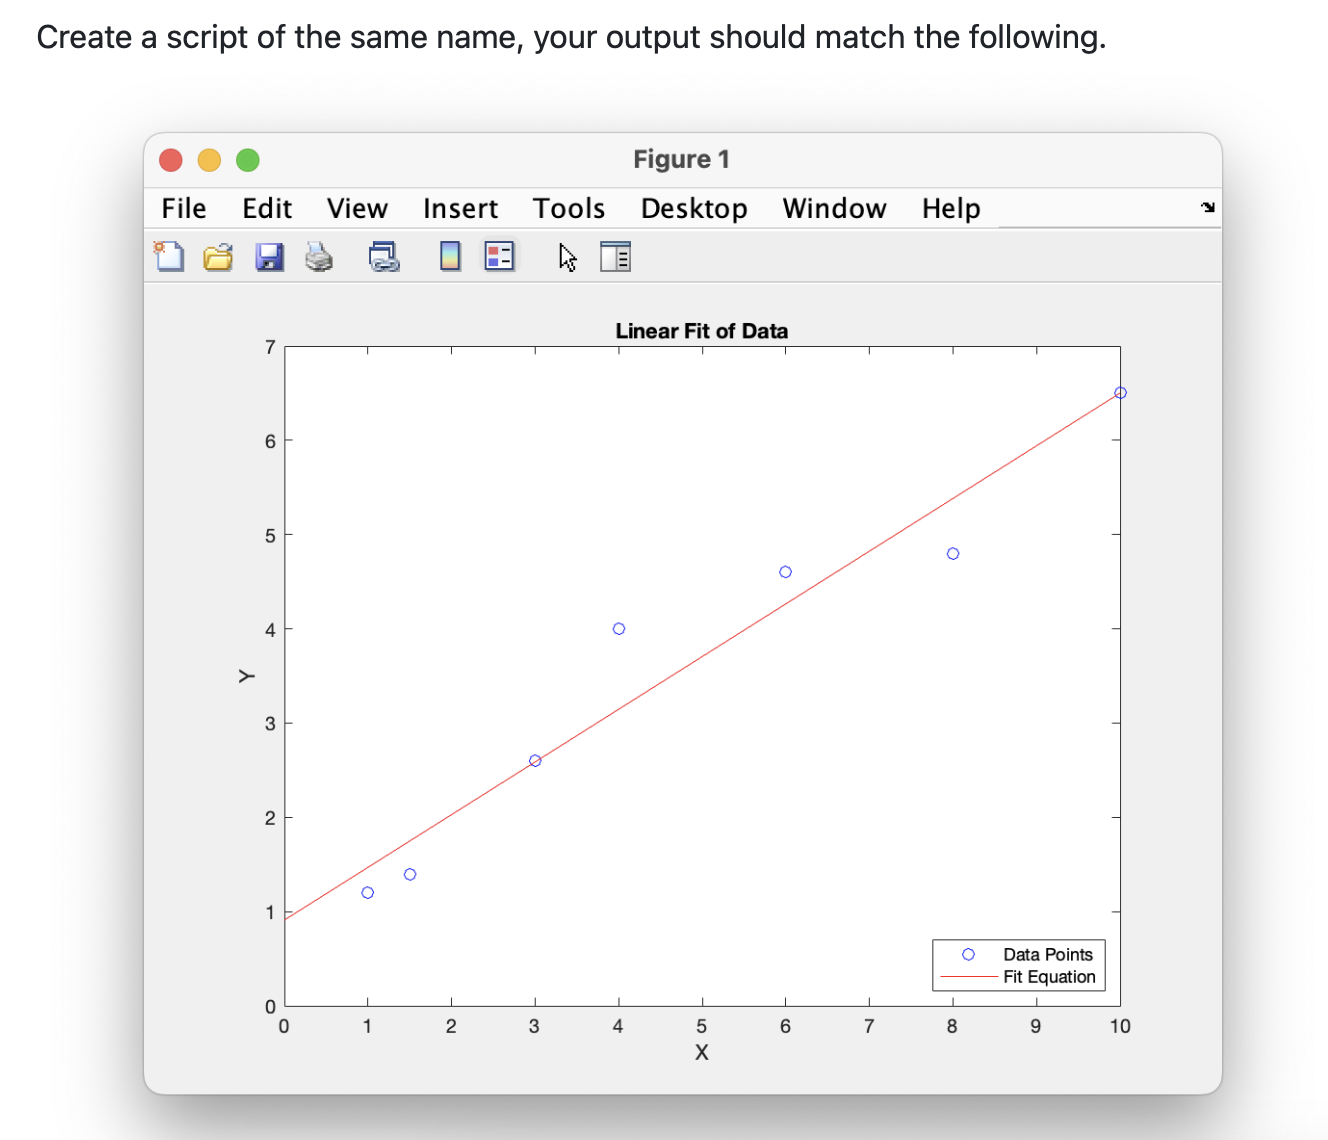Click the Fit Equation legend entry

(x=1049, y=977)
